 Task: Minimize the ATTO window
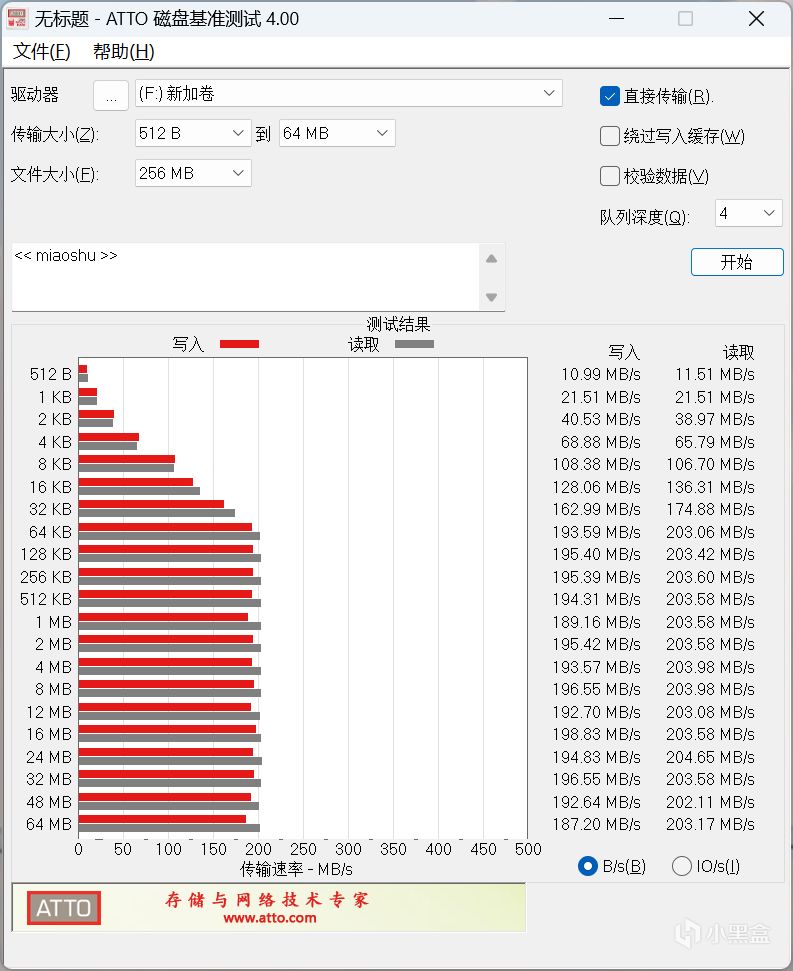pos(616,19)
